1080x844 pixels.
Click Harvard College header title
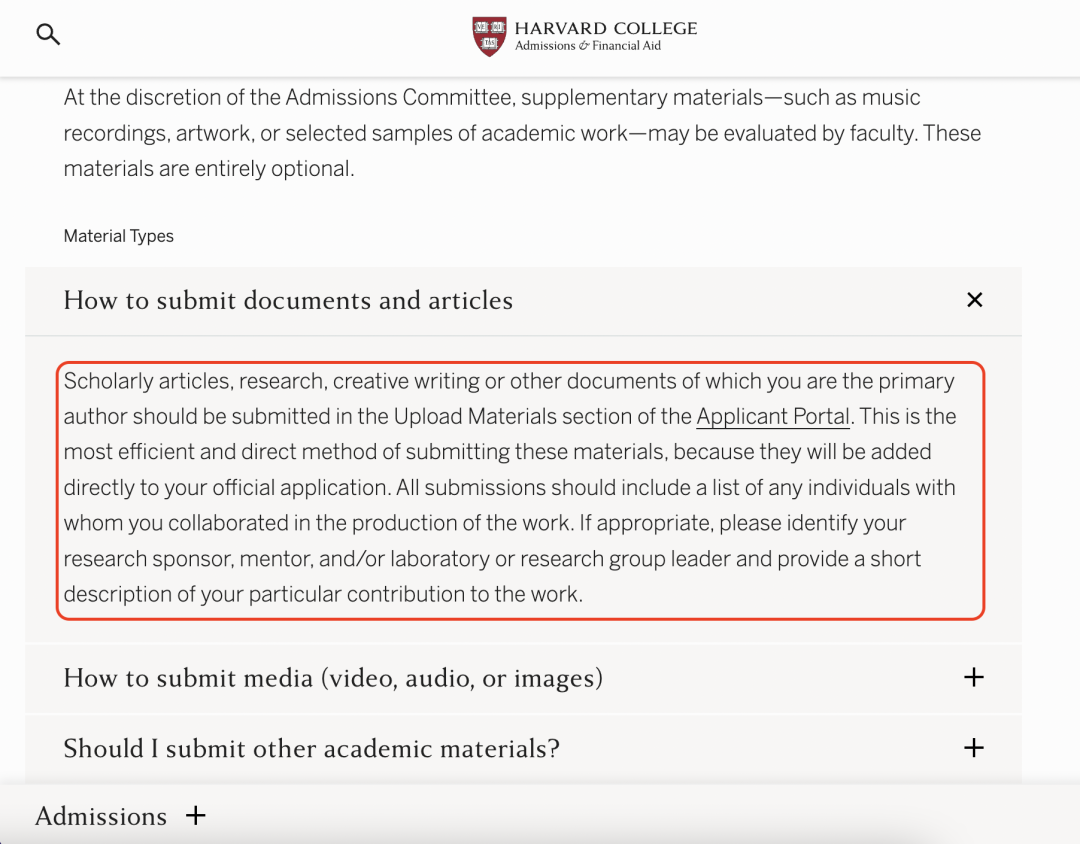(x=605, y=28)
